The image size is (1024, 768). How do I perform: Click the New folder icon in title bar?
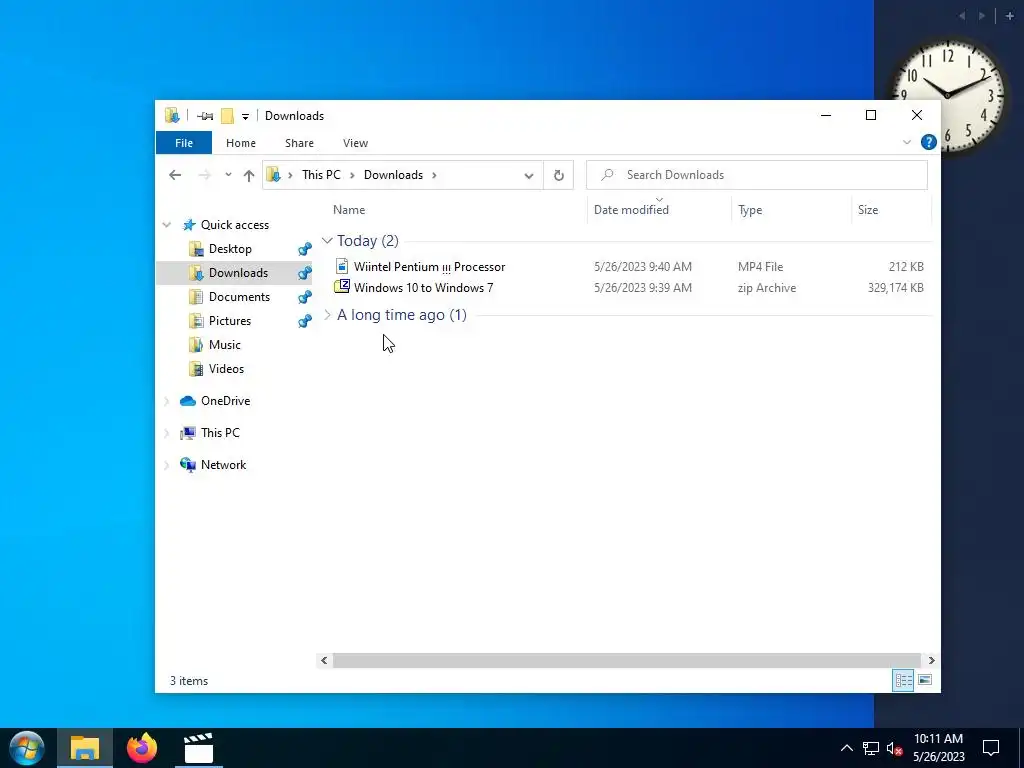tap(227, 116)
